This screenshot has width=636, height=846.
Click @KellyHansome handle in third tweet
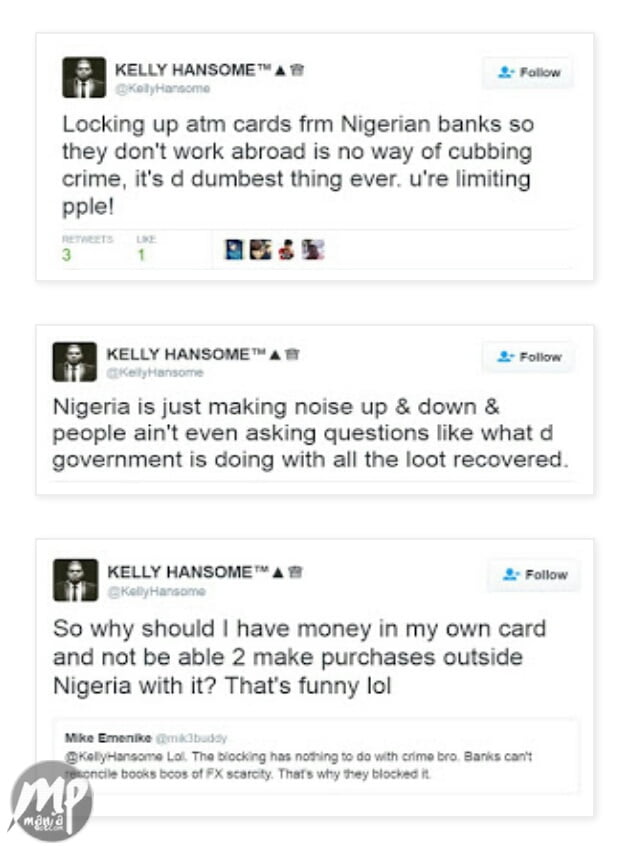point(142,591)
